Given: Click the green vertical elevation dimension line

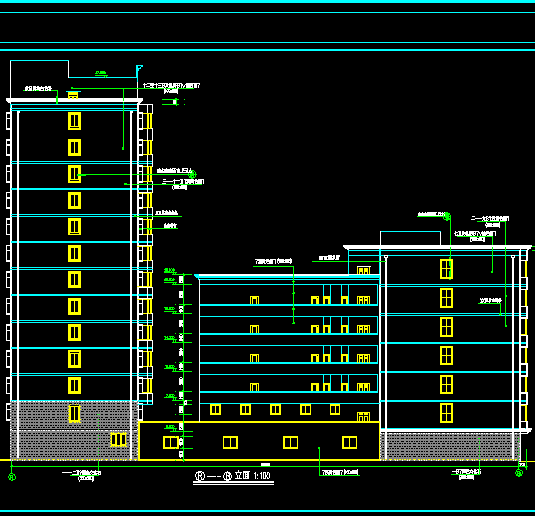Looking at the screenshot, I should (x=184, y=367).
